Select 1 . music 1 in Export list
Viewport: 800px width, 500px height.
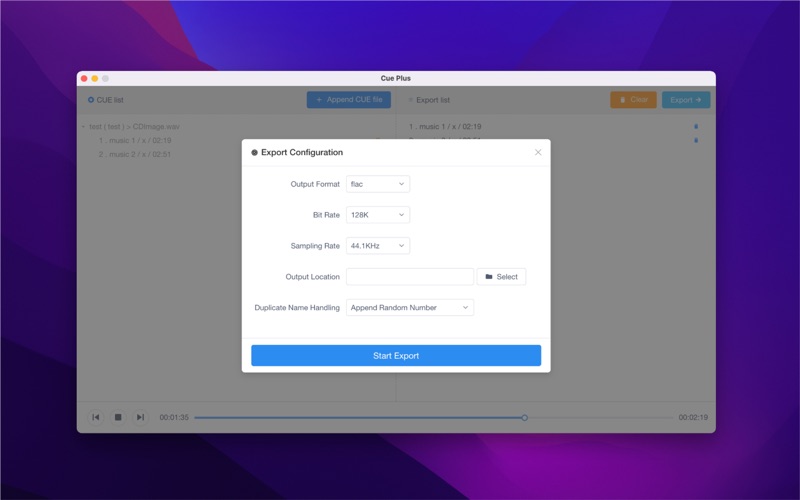[445, 127]
